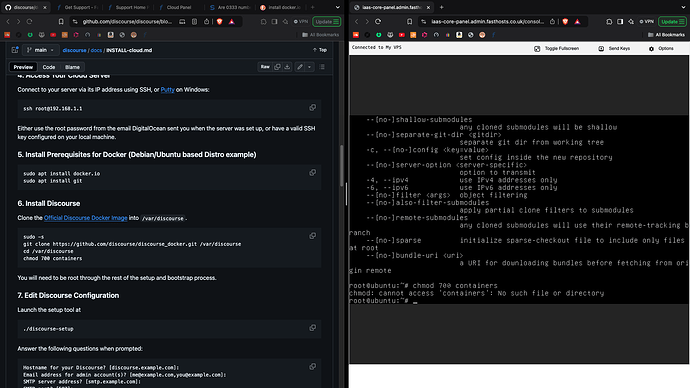Open tab list chevron in GitHub window
Screen dimensions: 690x388
[x=338, y=7]
